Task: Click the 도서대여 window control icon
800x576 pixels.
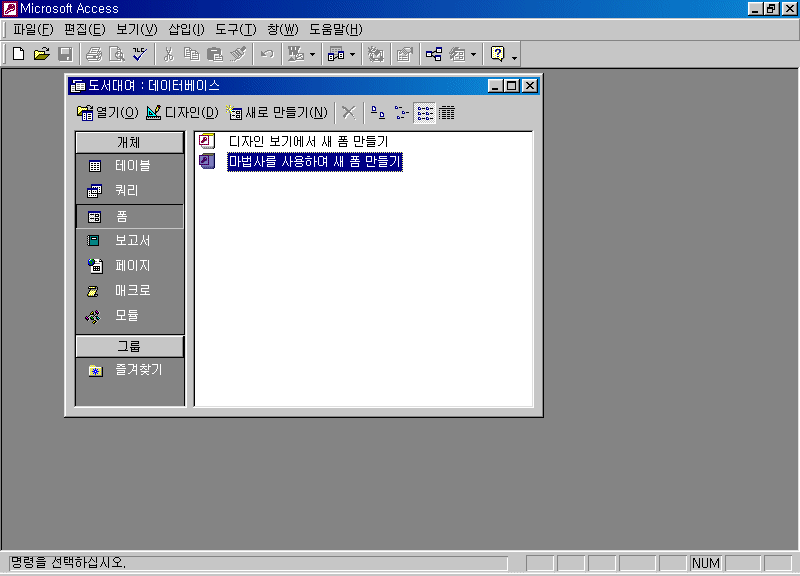Action: 78,86
